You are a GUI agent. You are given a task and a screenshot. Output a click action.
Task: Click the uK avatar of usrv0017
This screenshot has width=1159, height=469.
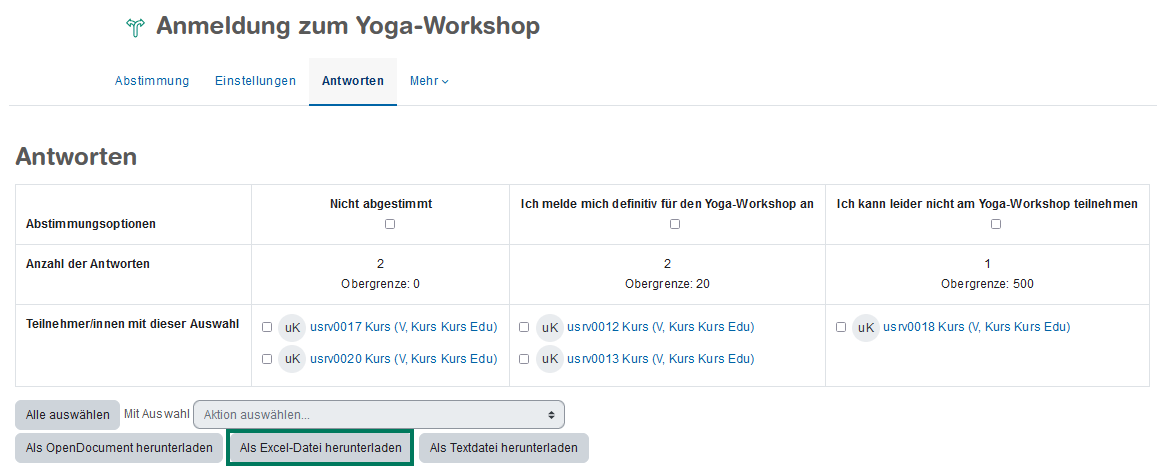point(291,327)
